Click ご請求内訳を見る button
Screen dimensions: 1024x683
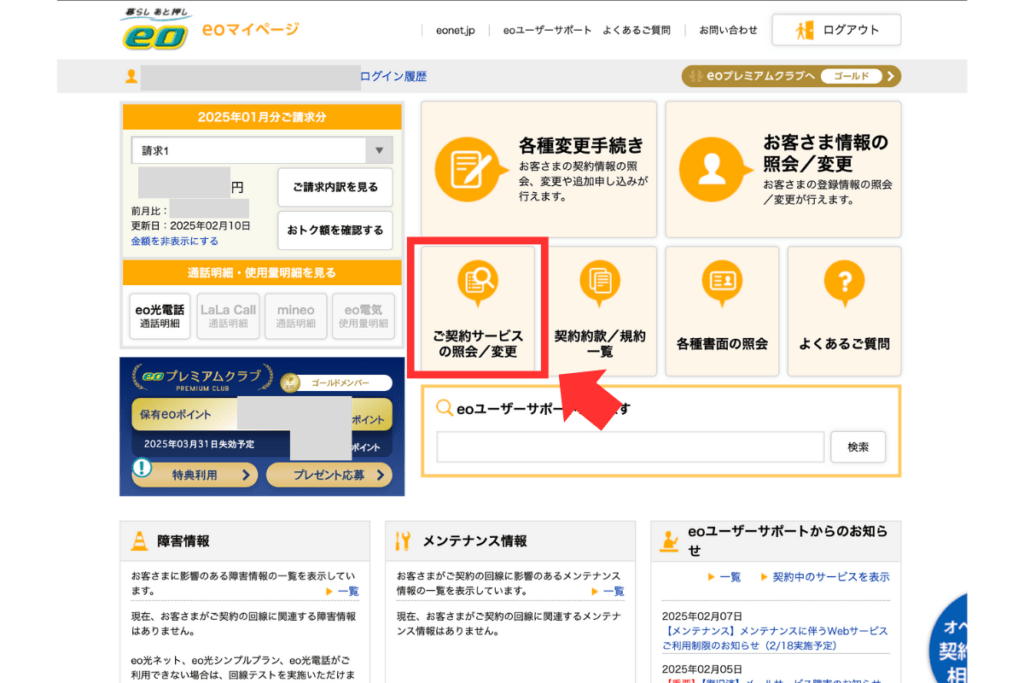pos(335,187)
